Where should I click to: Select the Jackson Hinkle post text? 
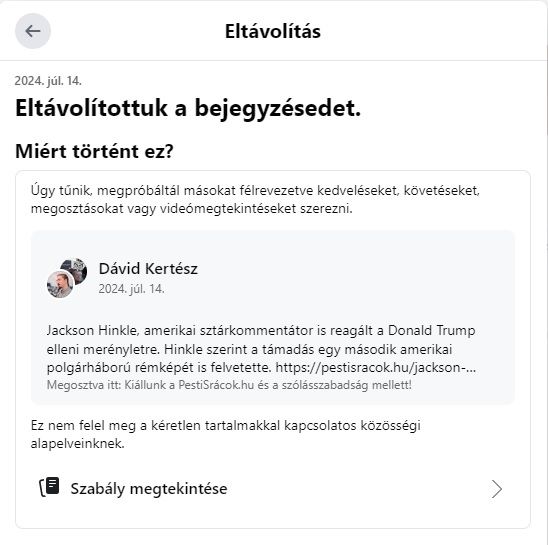pos(261,349)
